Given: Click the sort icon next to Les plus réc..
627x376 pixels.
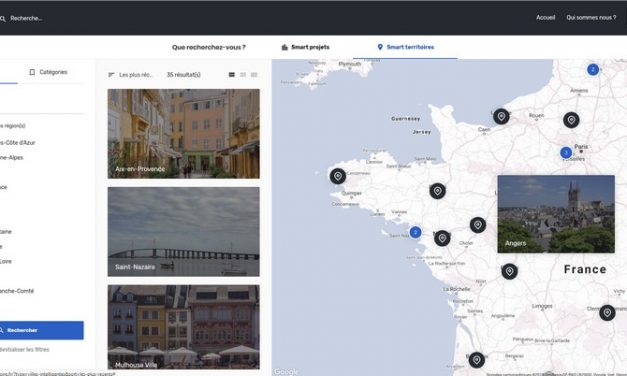Looking at the screenshot, I should [112, 75].
